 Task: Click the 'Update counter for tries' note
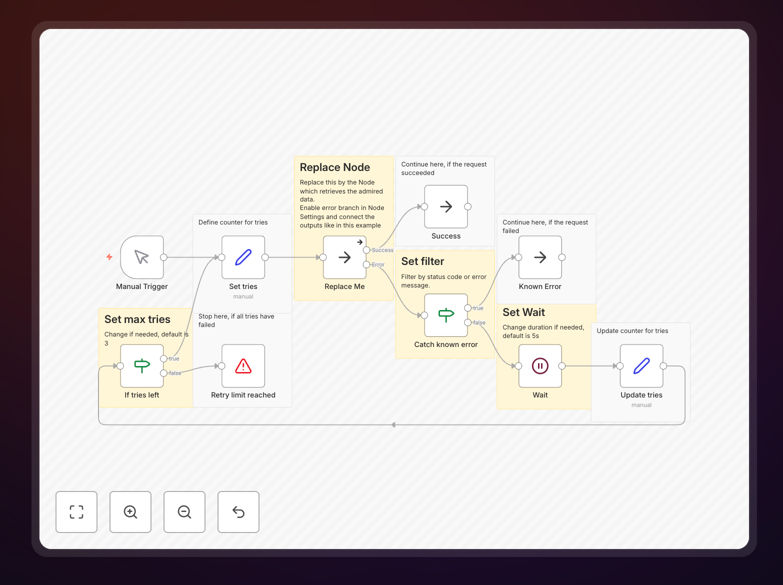pos(632,331)
